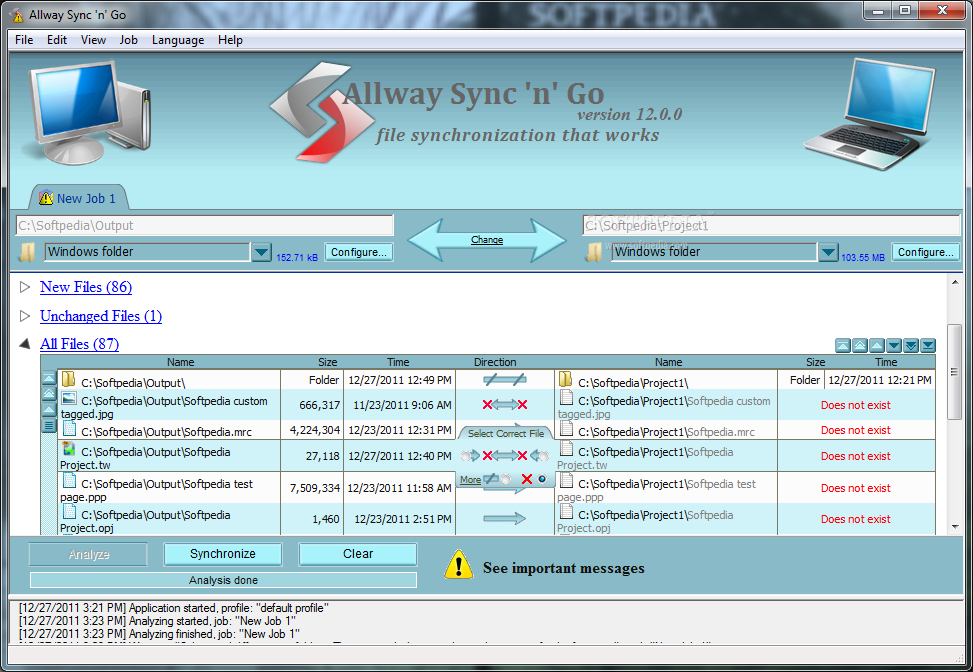The image size is (973, 672).
Task: Click the jump-to-top button in the left list gutter
Action: (49, 378)
